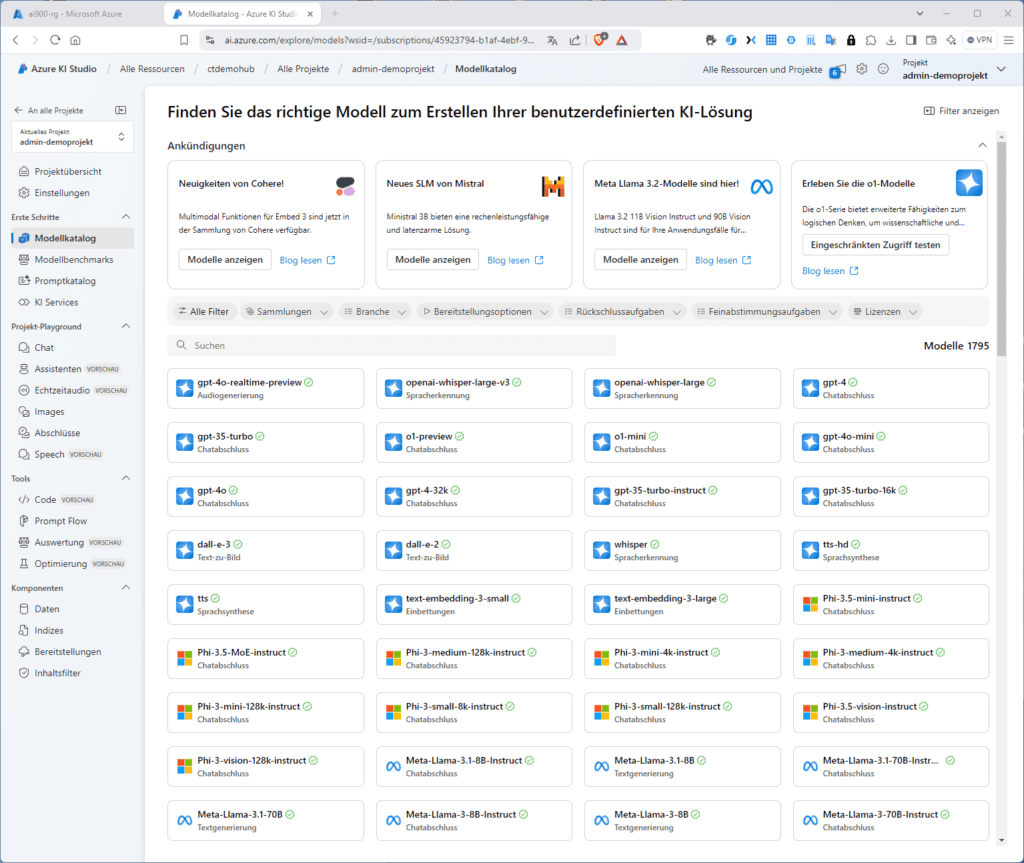Open settings gear in top header
Screen dimensions: 1024x863
862,69
